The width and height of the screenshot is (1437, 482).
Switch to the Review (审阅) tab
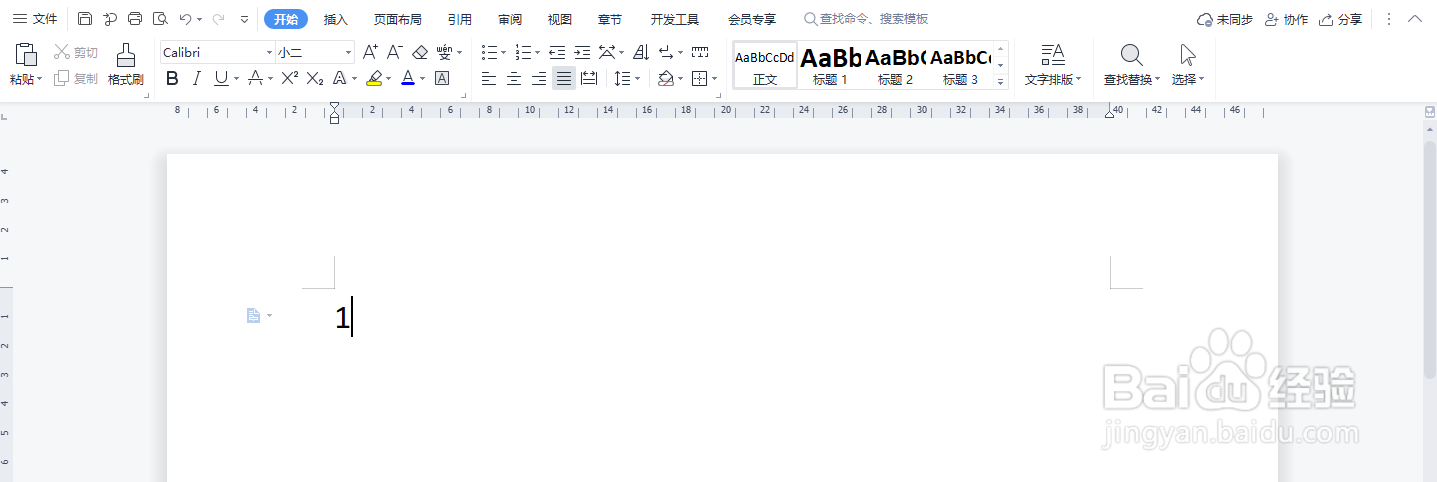[510, 19]
